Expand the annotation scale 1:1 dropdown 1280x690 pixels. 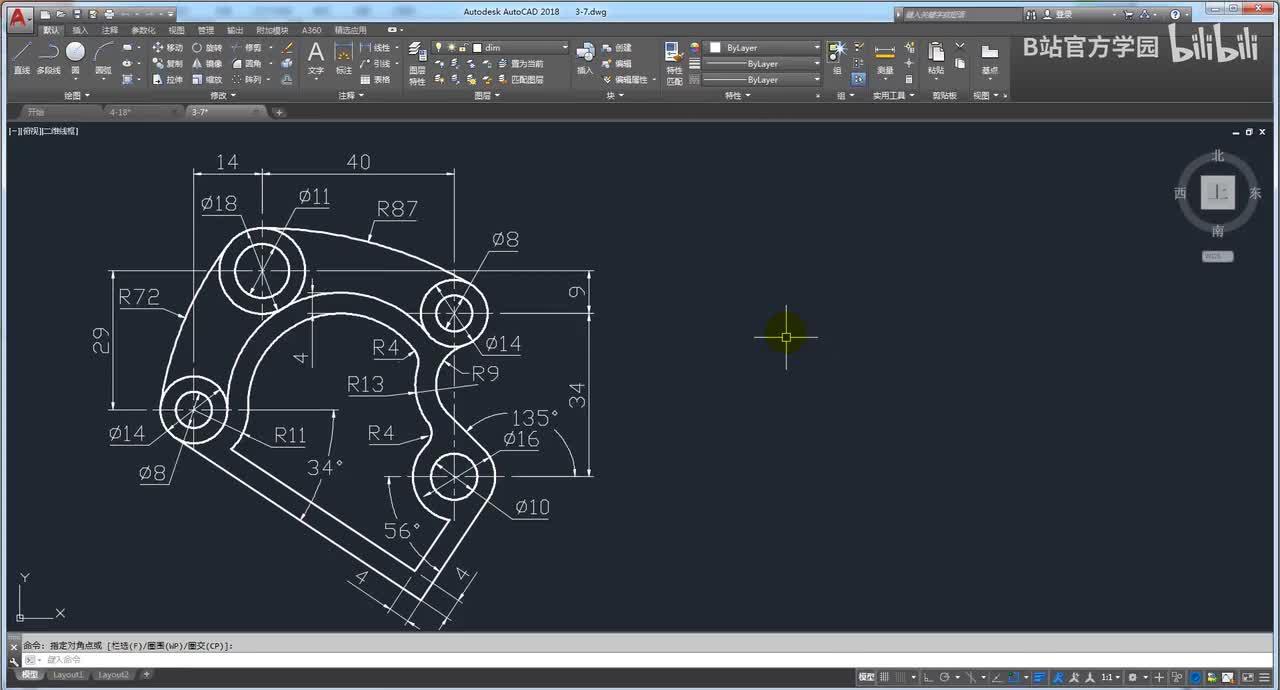point(1111,677)
